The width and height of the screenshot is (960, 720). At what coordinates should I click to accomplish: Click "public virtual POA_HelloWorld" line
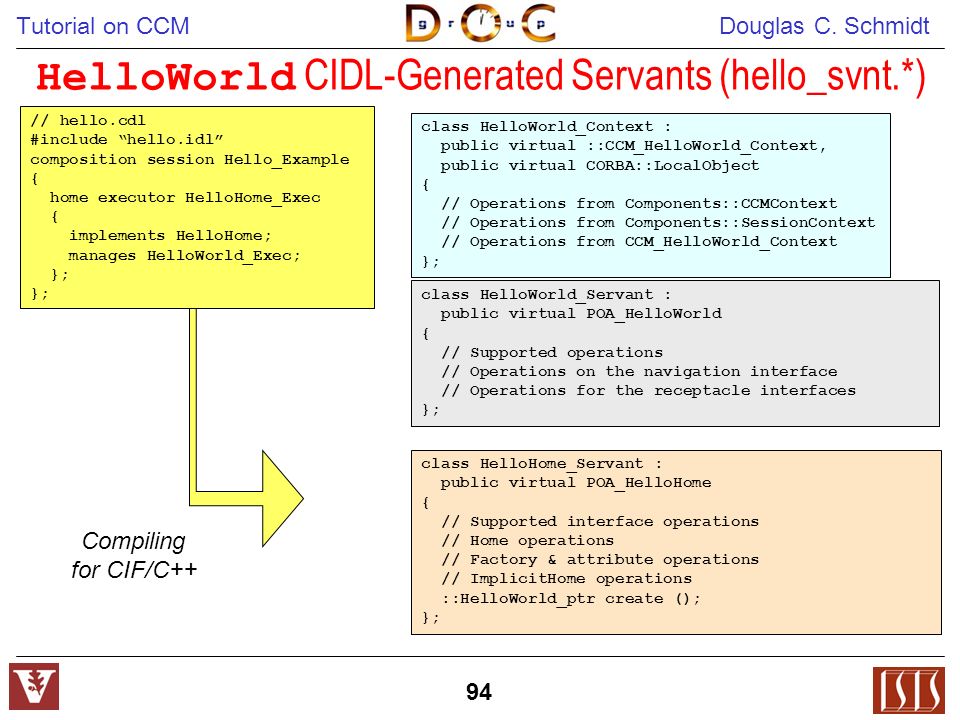580,313
